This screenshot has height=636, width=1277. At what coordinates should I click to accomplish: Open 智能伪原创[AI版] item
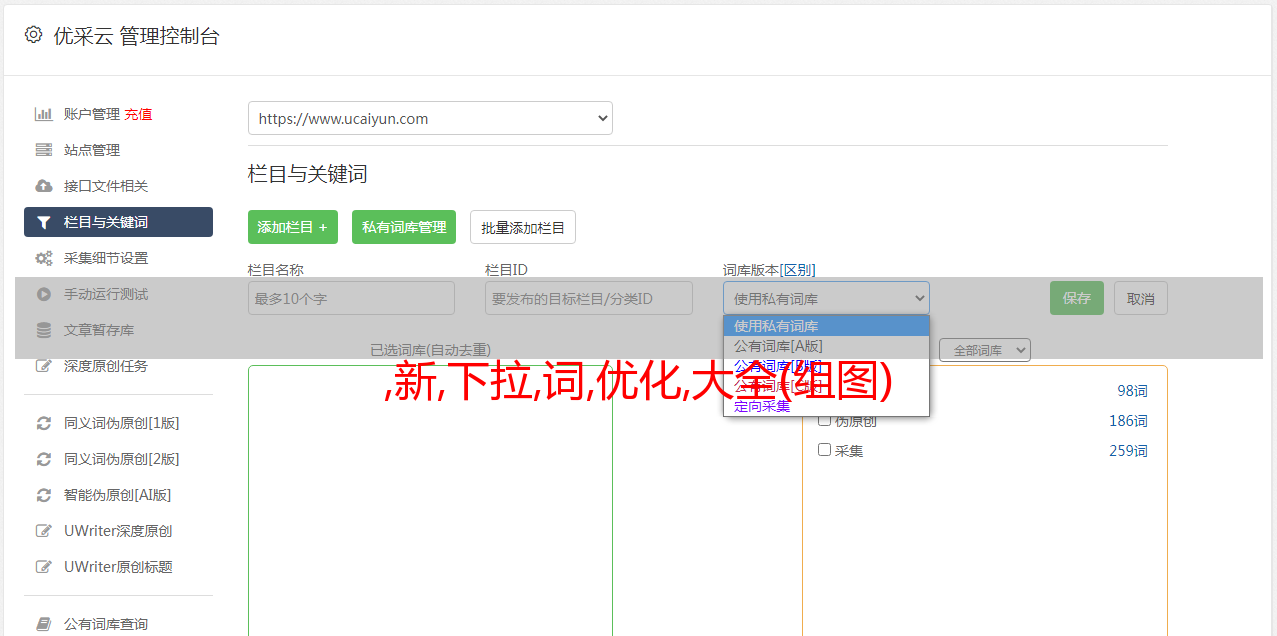click(x=118, y=495)
